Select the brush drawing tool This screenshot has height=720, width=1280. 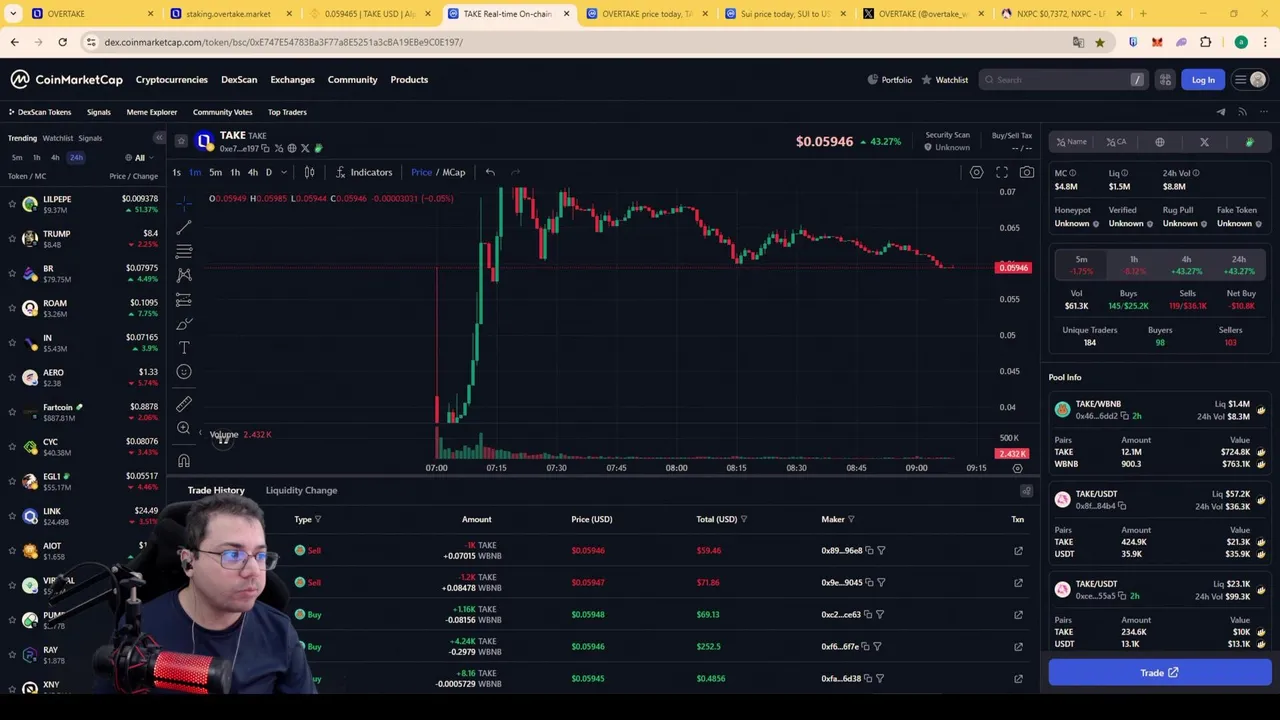click(184, 324)
